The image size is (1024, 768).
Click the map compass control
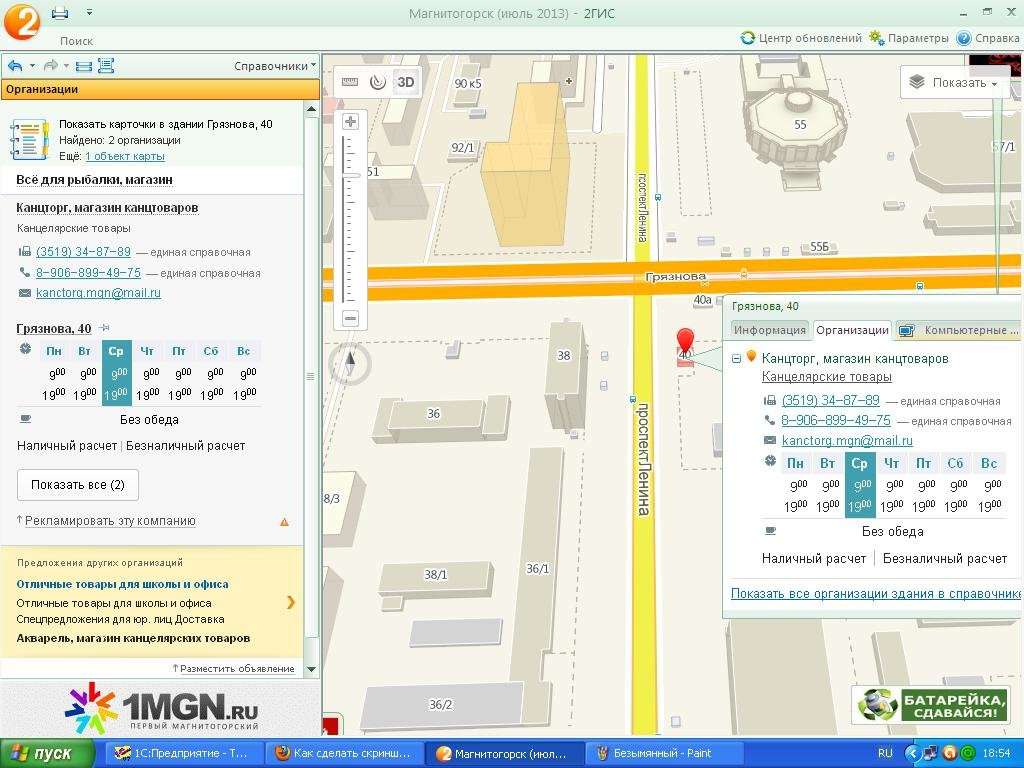(x=350, y=363)
